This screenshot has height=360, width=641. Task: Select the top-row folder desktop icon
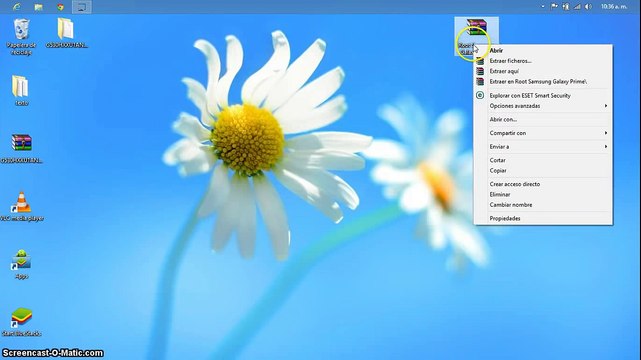pos(66,33)
